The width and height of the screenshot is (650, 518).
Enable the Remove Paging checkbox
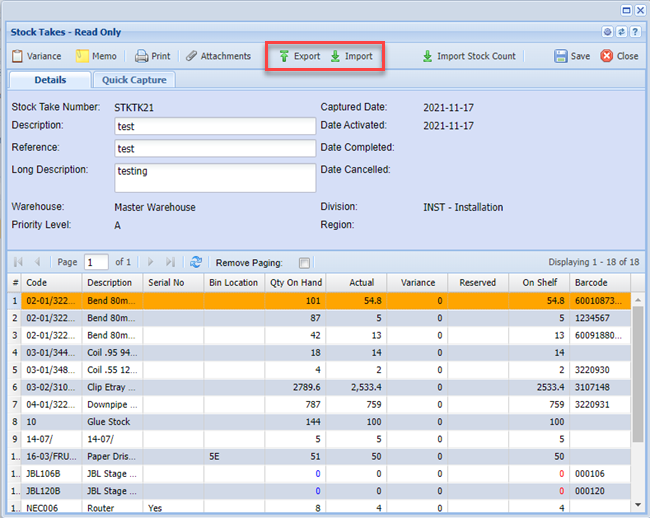click(304, 263)
